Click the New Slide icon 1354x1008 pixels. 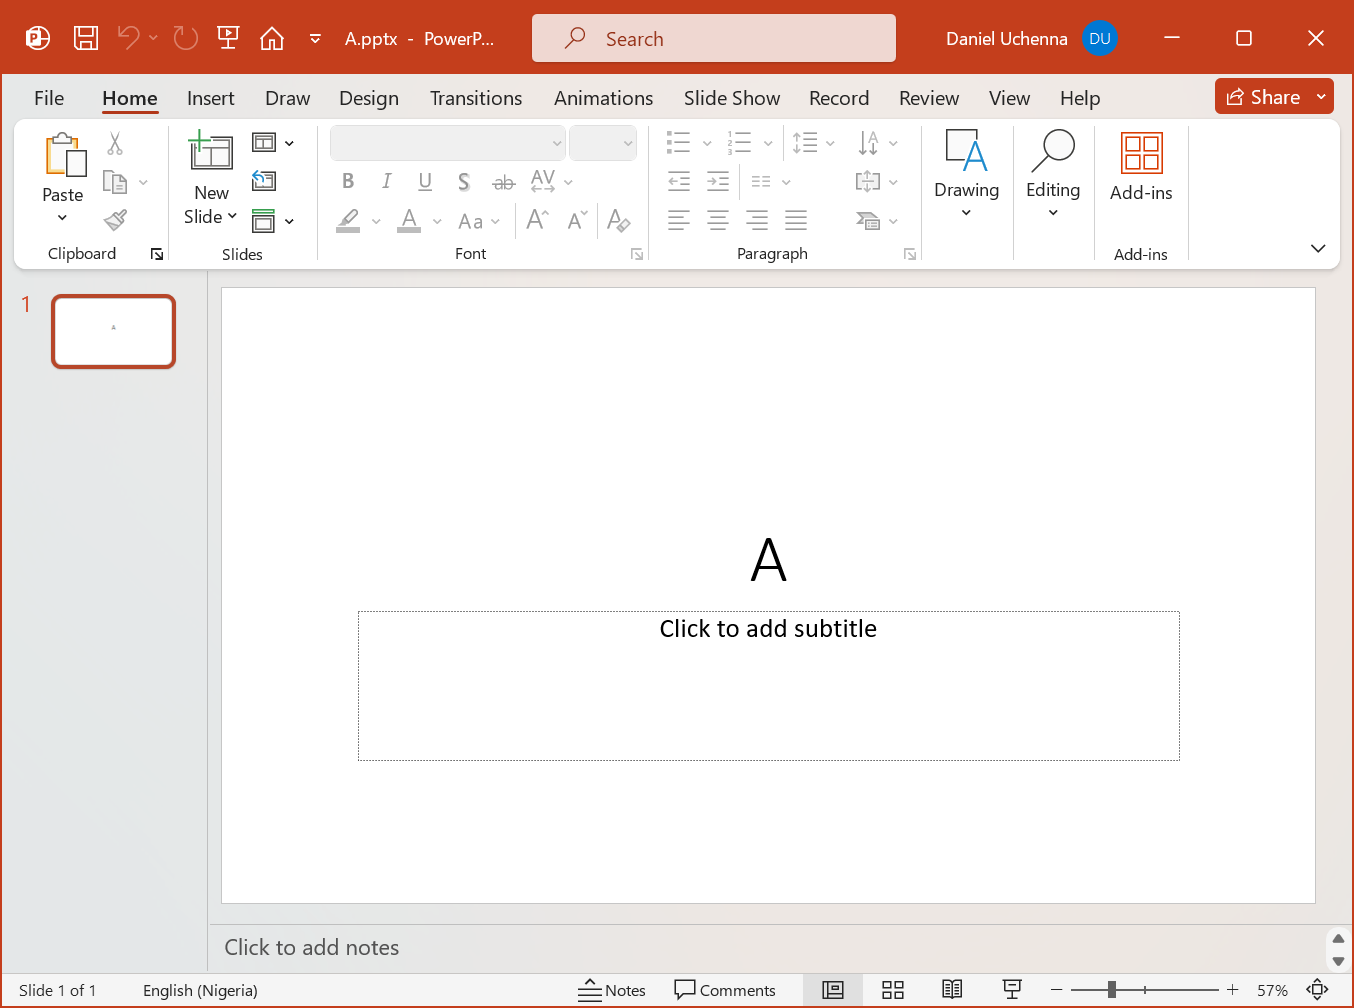pos(211,152)
